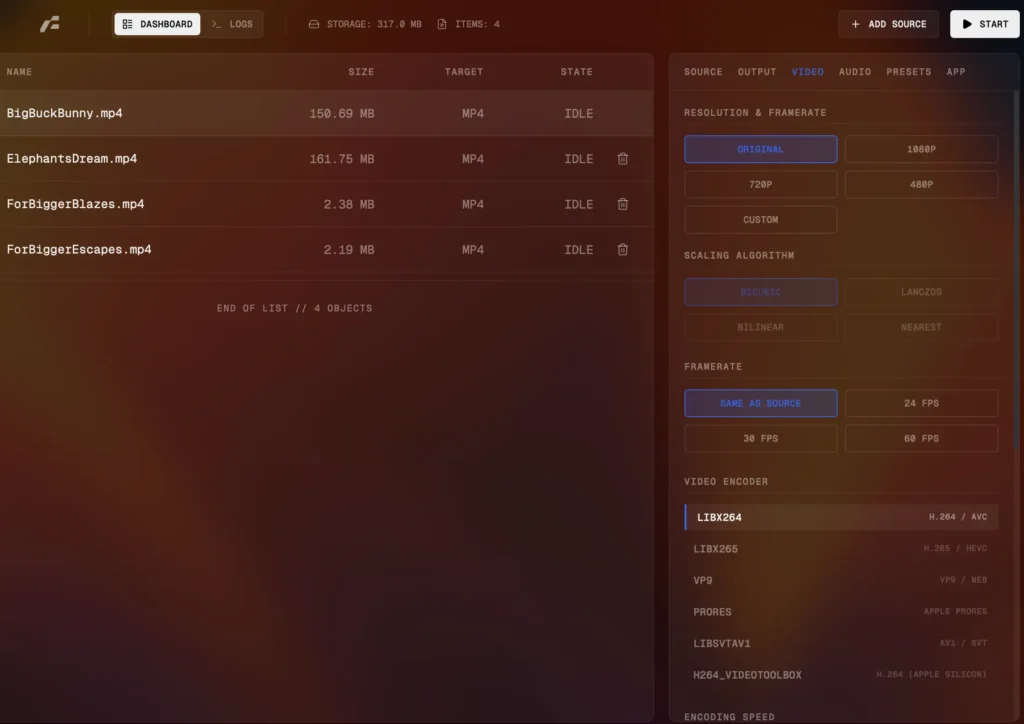Viewport: 1024px width, 724px height.
Task: Click the Size column header
Action: pos(361,72)
